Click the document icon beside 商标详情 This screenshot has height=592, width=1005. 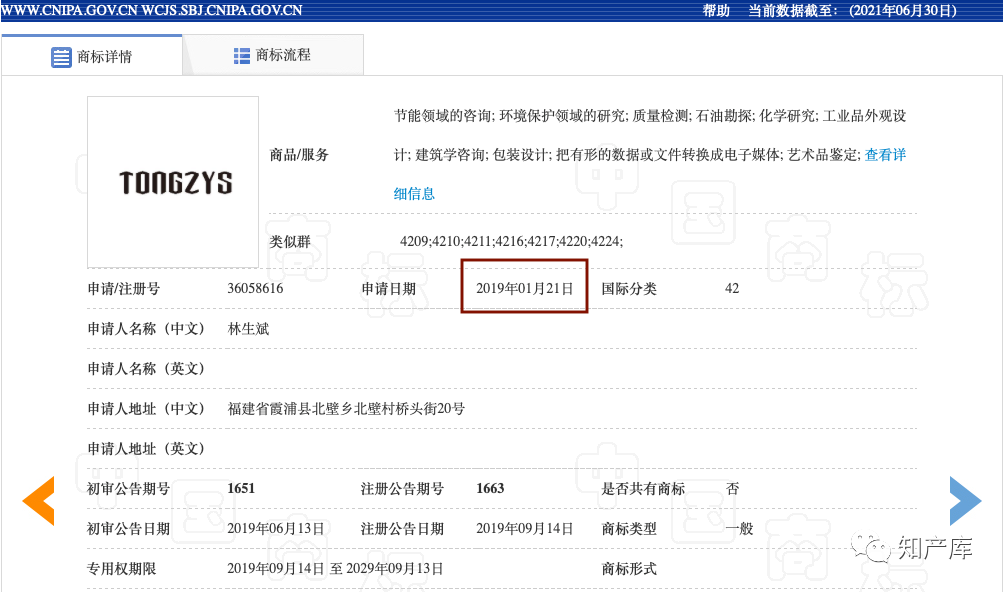click(61, 57)
